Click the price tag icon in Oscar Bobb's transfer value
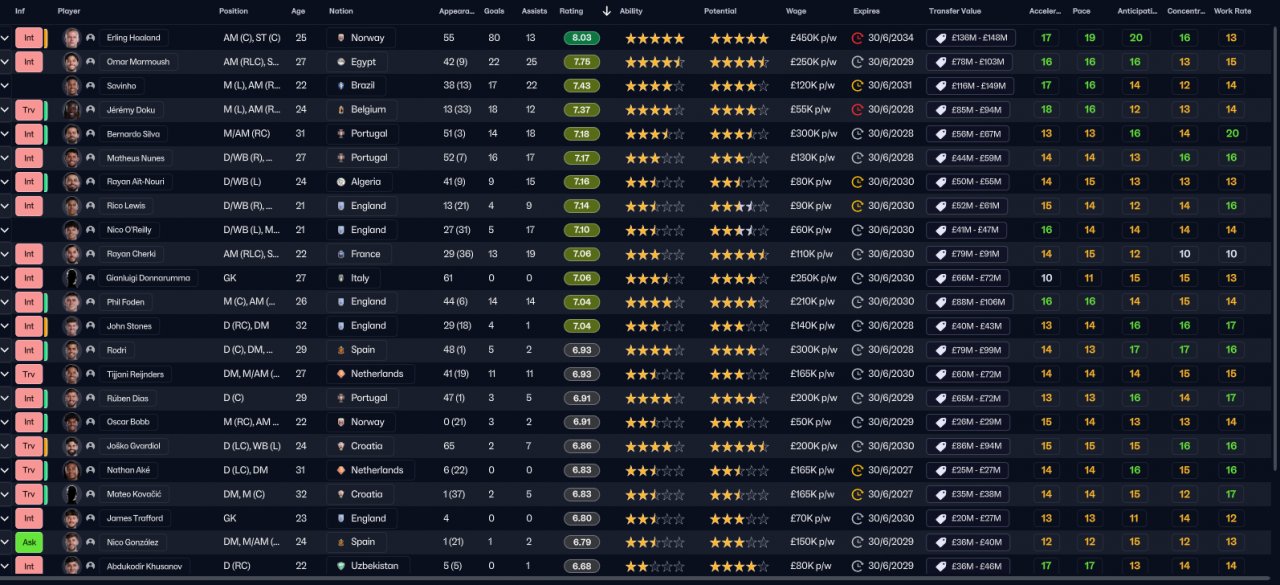Viewport: 1280px width, 585px height. (941, 422)
